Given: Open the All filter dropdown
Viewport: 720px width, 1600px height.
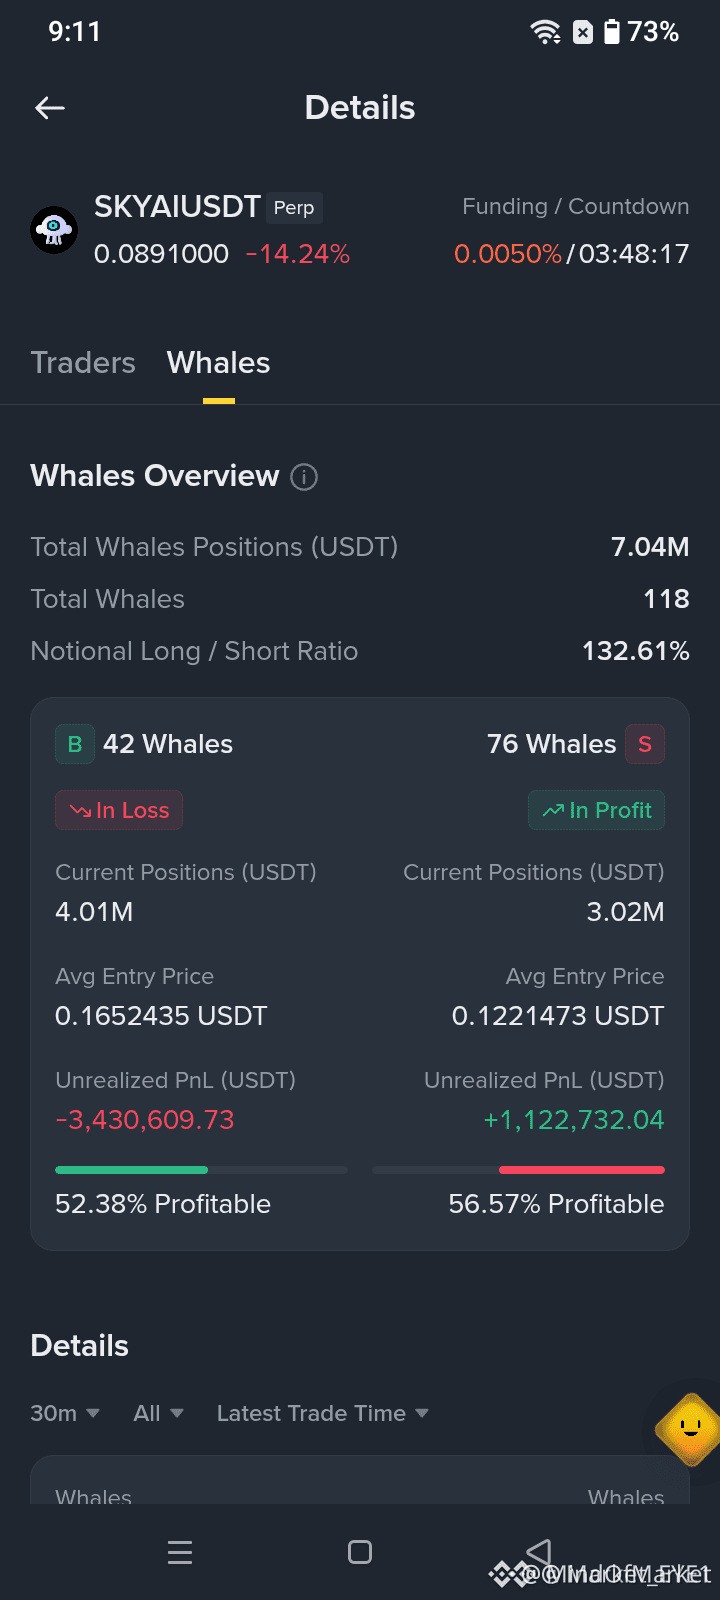Looking at the screenshot, I should coord(159,1413).
